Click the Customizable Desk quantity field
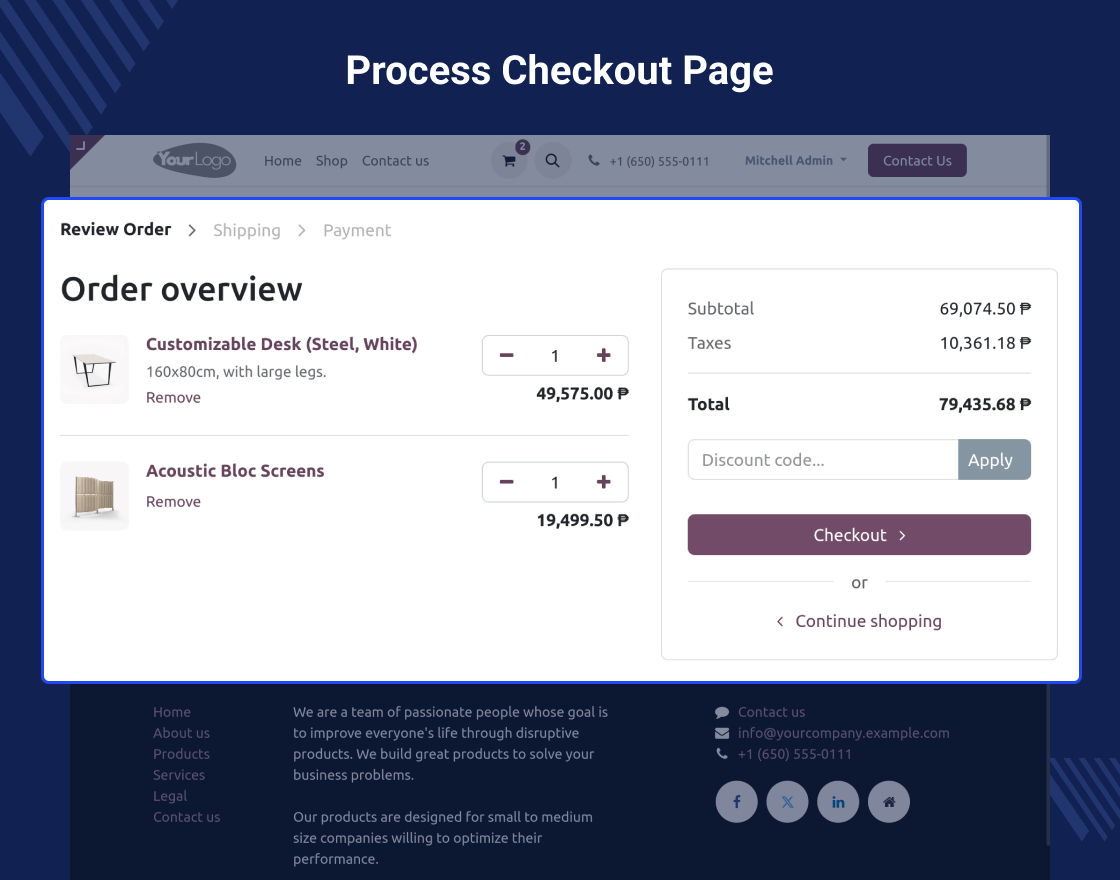The image size is (1120, 880). (555, 356)
